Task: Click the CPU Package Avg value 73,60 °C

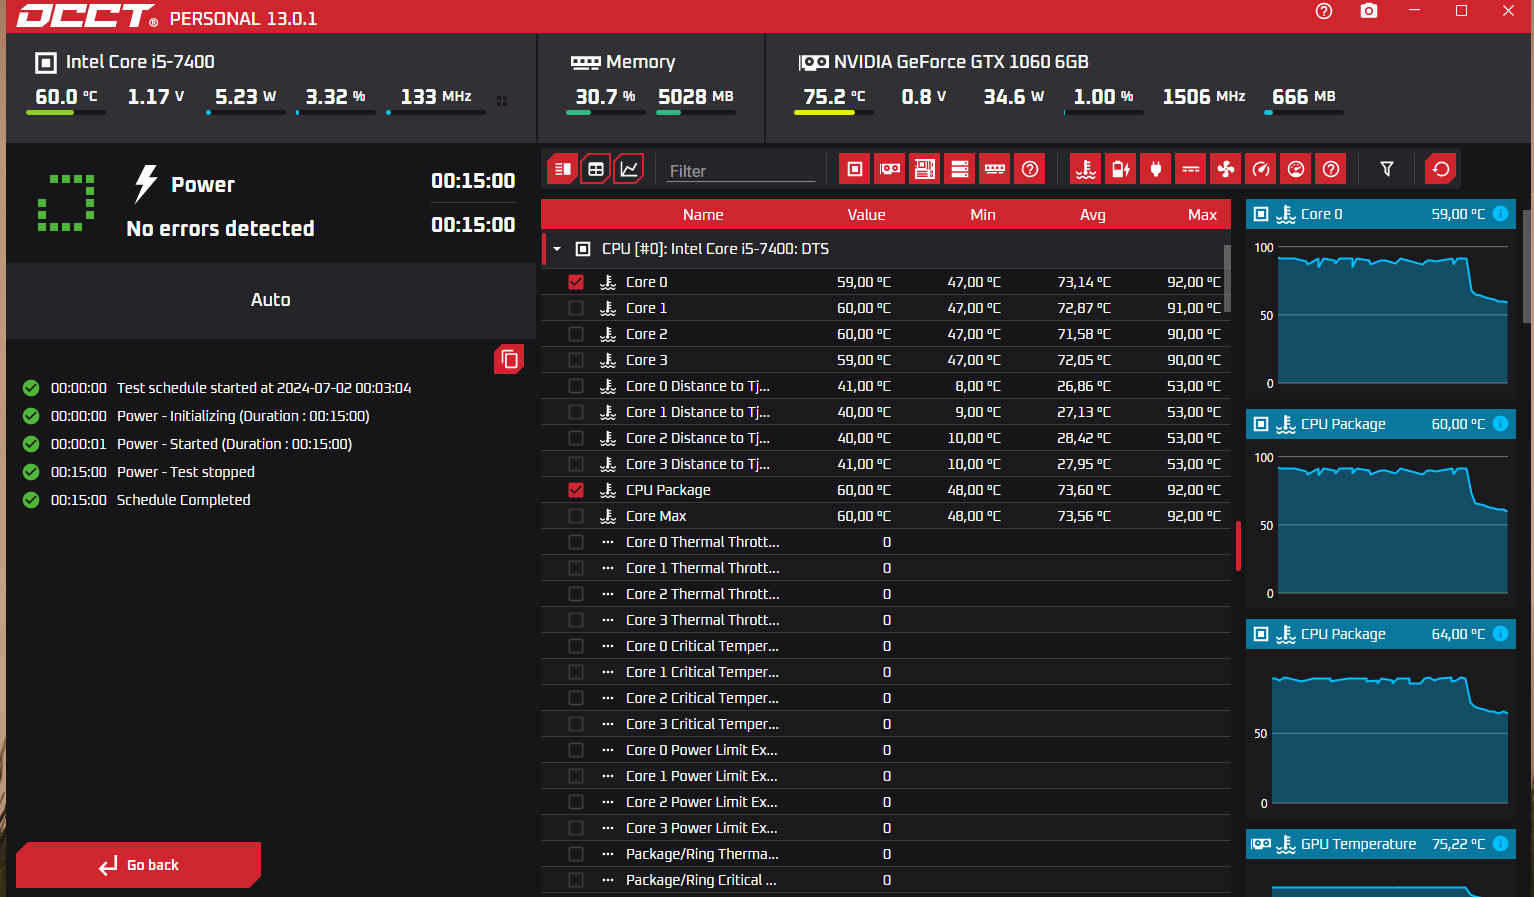Action: [1084, 490]
